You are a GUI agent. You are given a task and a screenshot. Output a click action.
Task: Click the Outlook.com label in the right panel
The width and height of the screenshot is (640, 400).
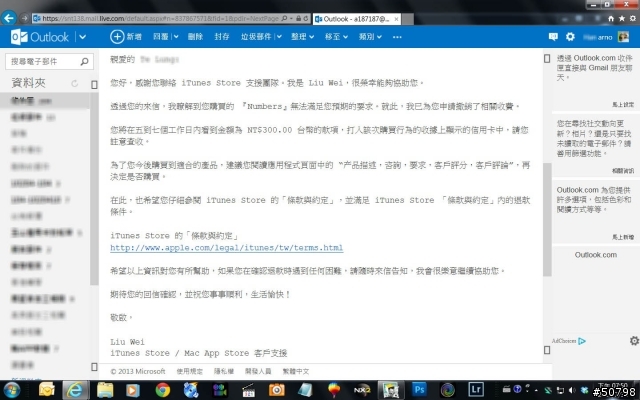596,255
